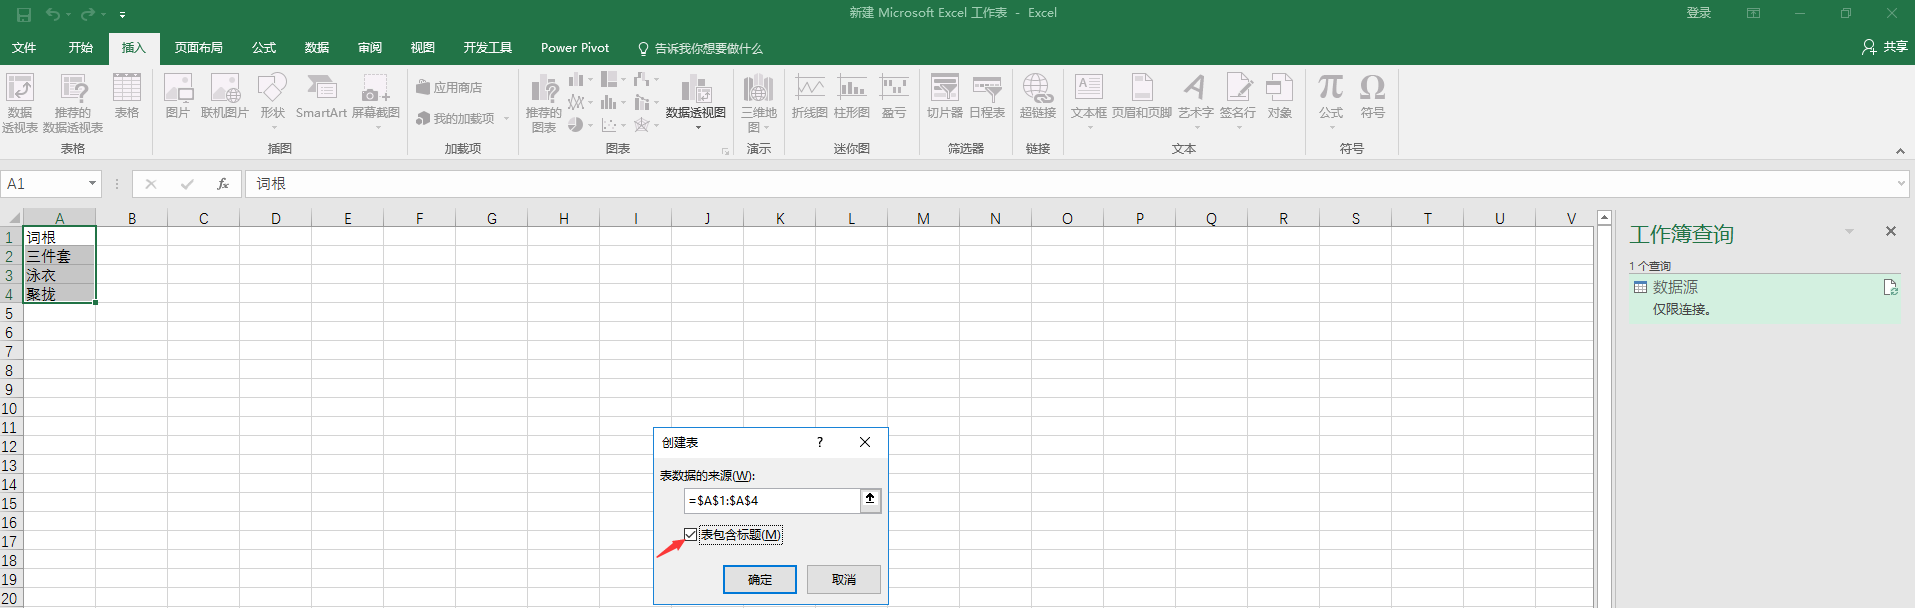Insert a Symbol (符号)
Screen dimensions: 1915x608
click(1373, 96)
